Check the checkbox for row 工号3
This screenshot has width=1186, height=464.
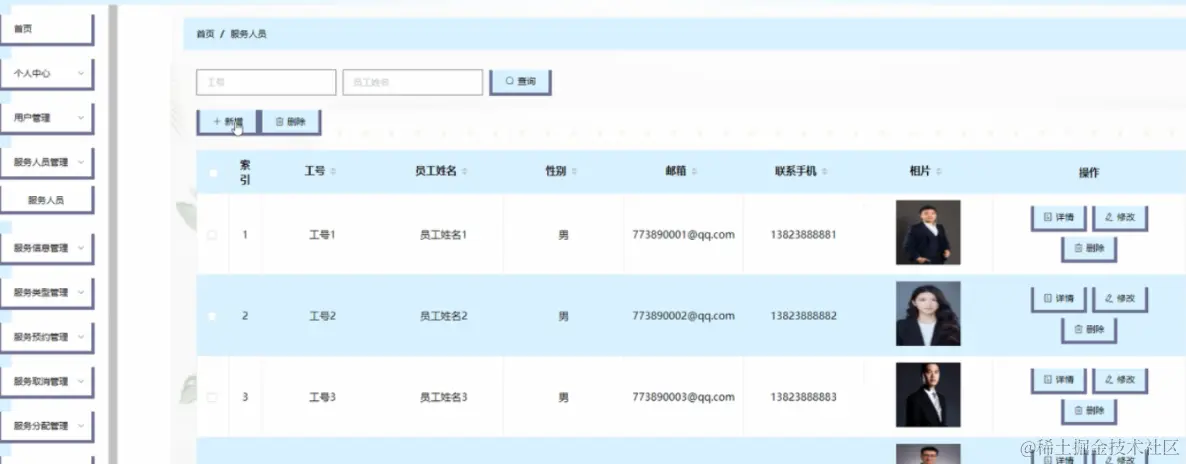pyautogui.click(x=213, y=397)
